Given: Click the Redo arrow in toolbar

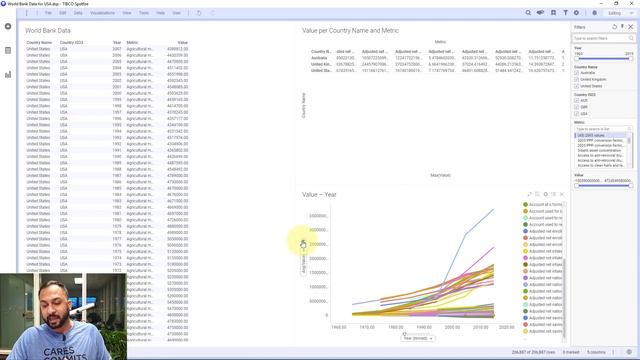Looking at the screenshot, I should pyautogui.click(x=212, y=13).
